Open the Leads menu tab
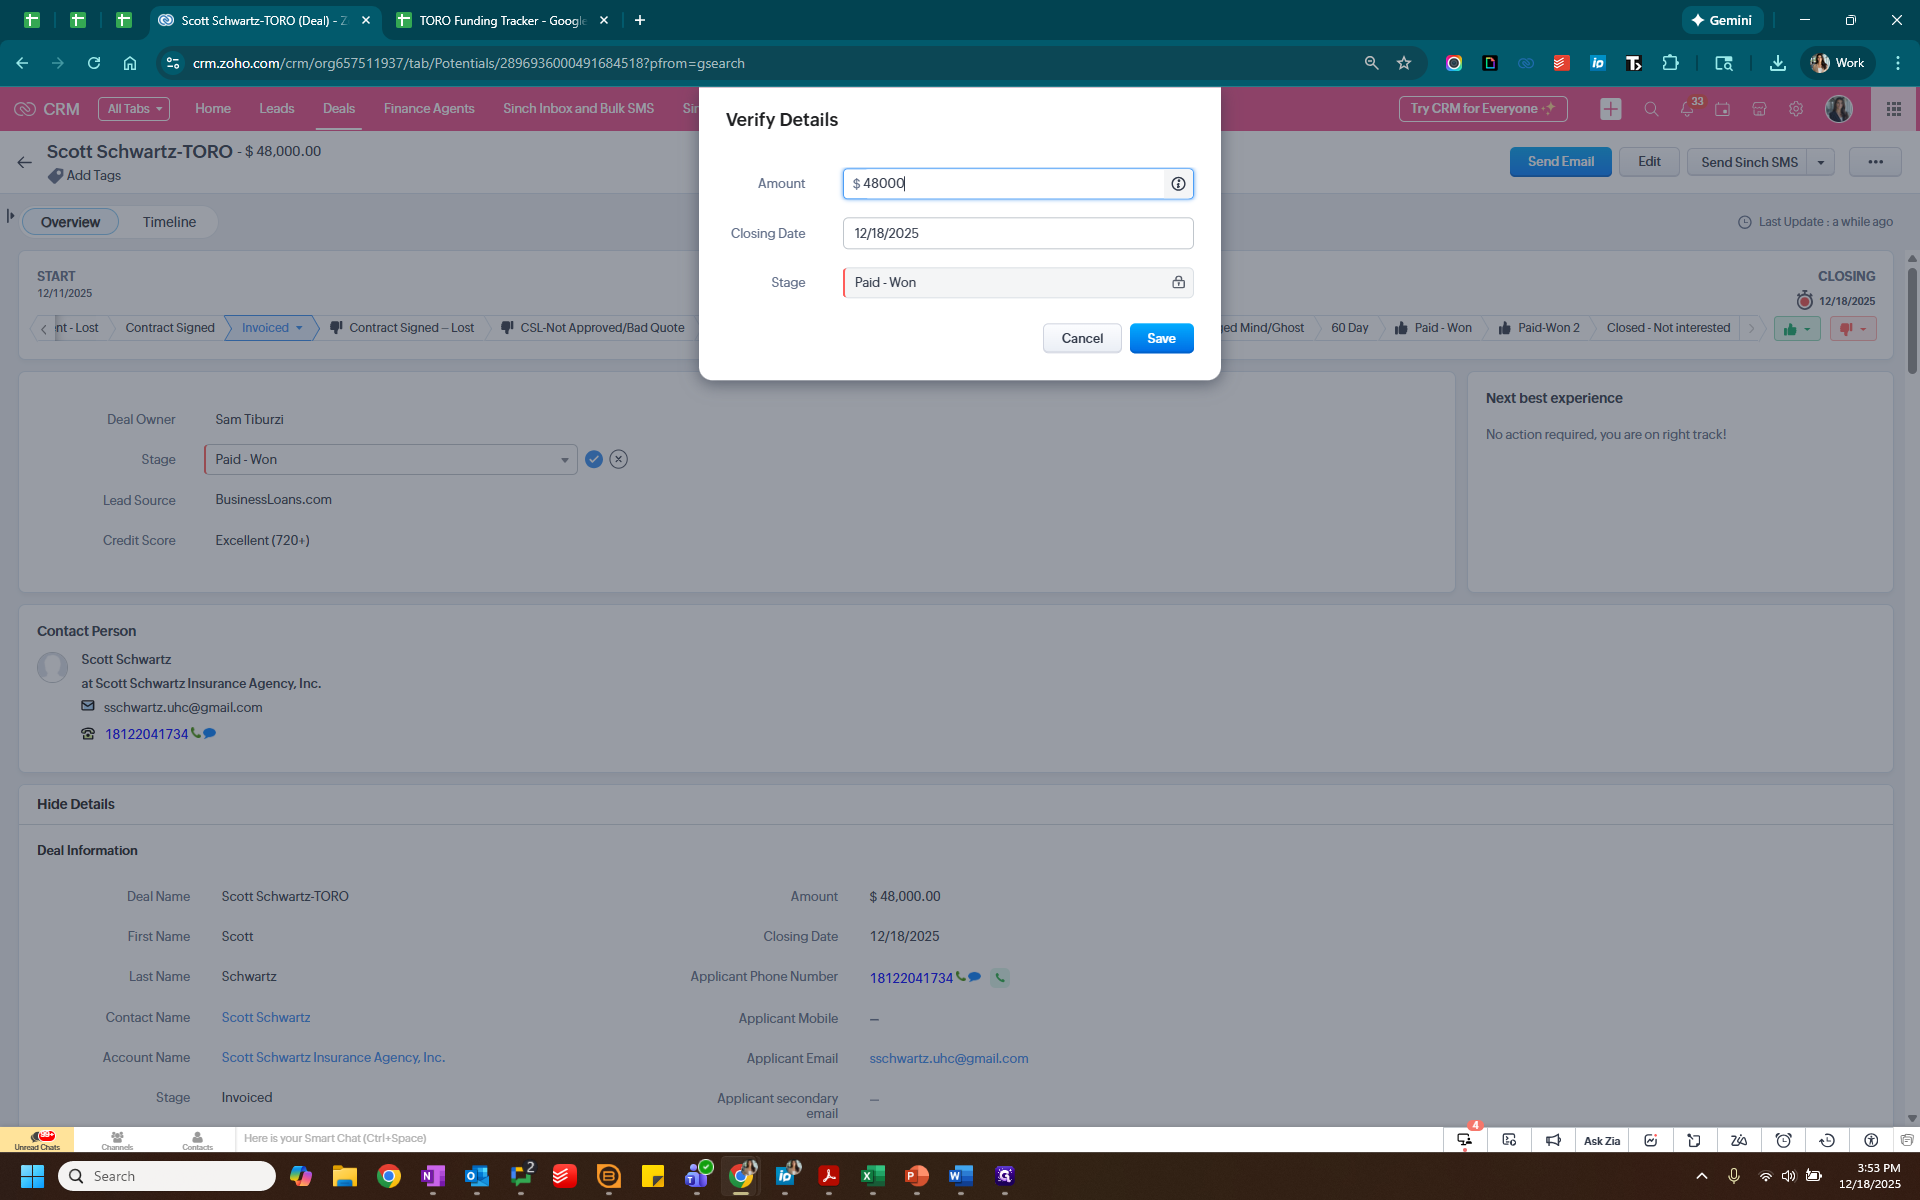Viewport: 1920px width, 1200px height. (276, 109)
